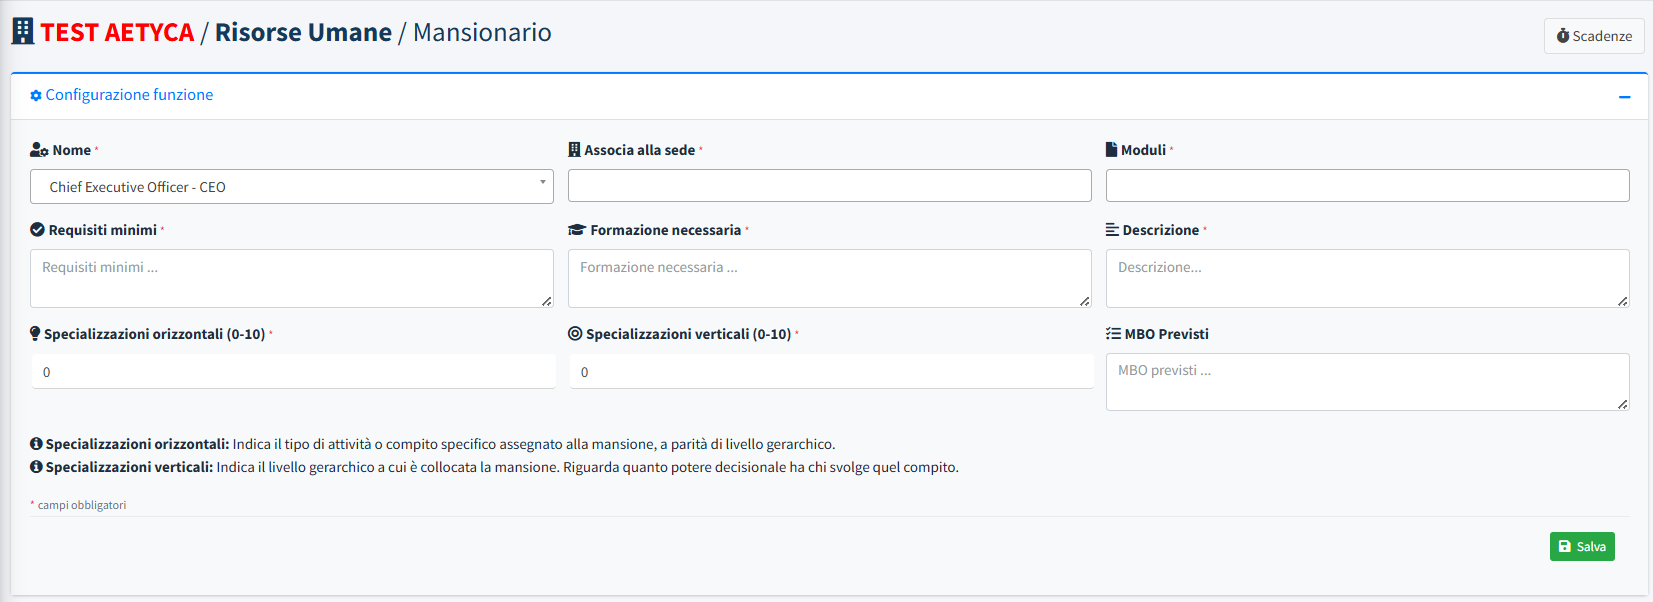Focus the Requisiti minimi text area
1653x602 pixels.
[x=291, y=278]
